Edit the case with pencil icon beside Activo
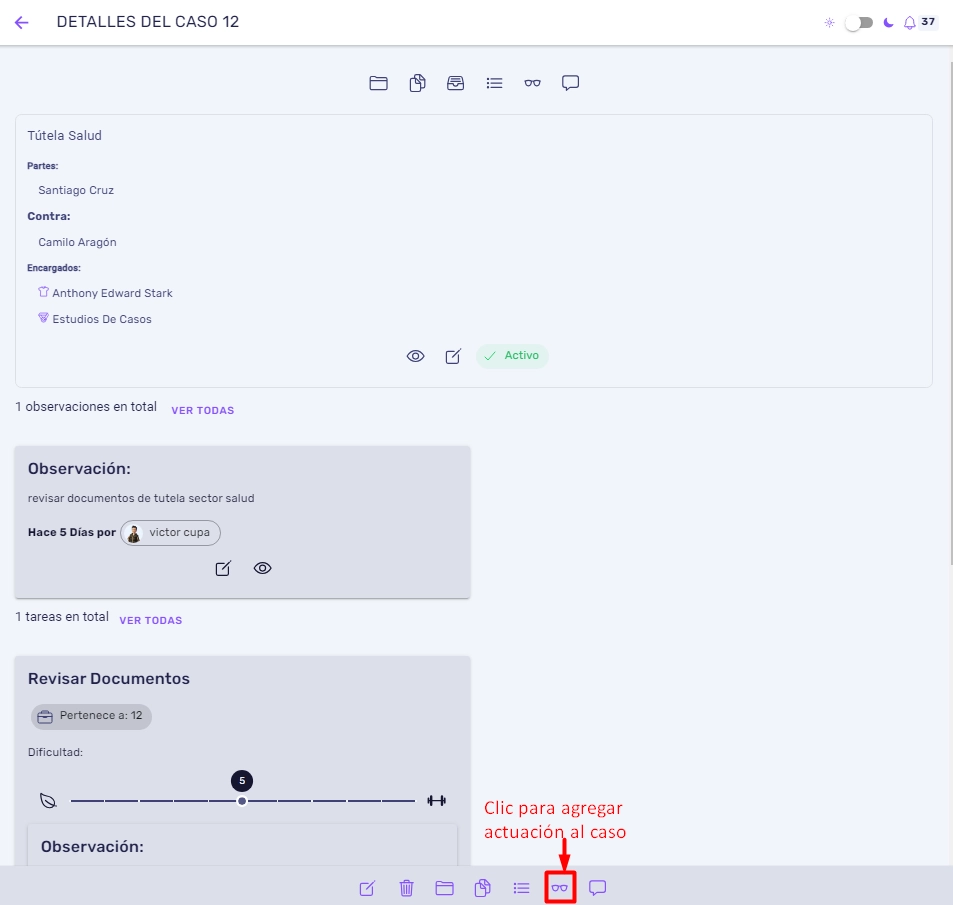Image resolution: width=953 pixels, height=905 pixels. point(453,356)
